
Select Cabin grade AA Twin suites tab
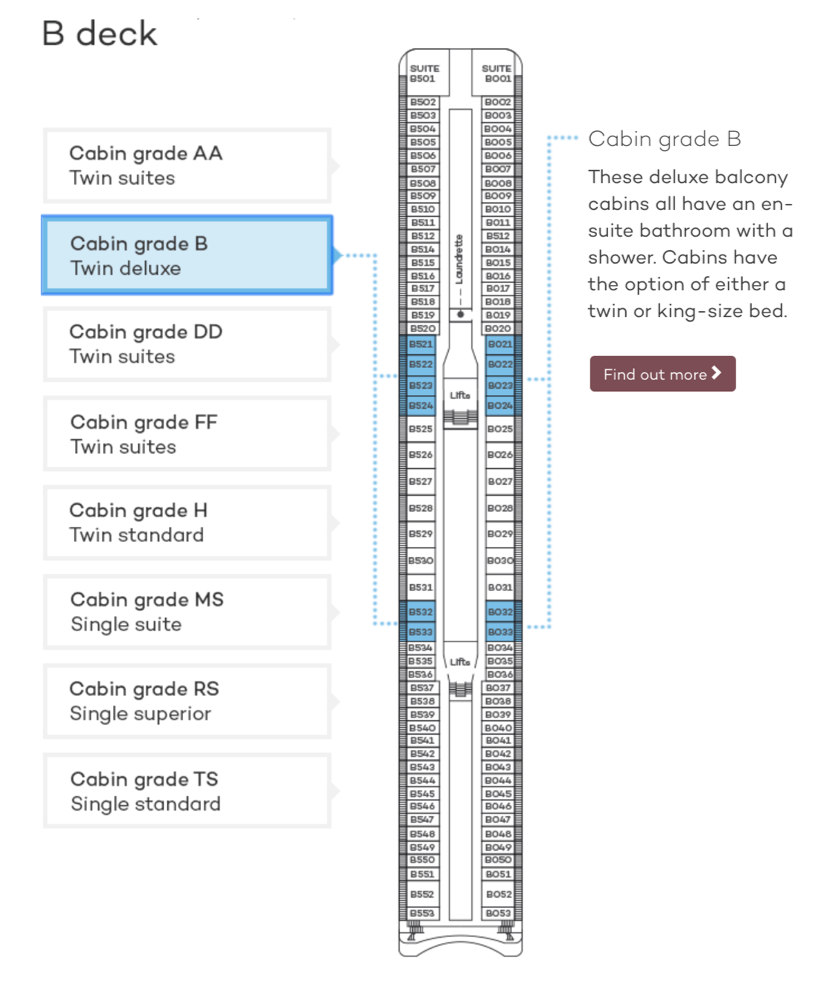tap(187, 166)
